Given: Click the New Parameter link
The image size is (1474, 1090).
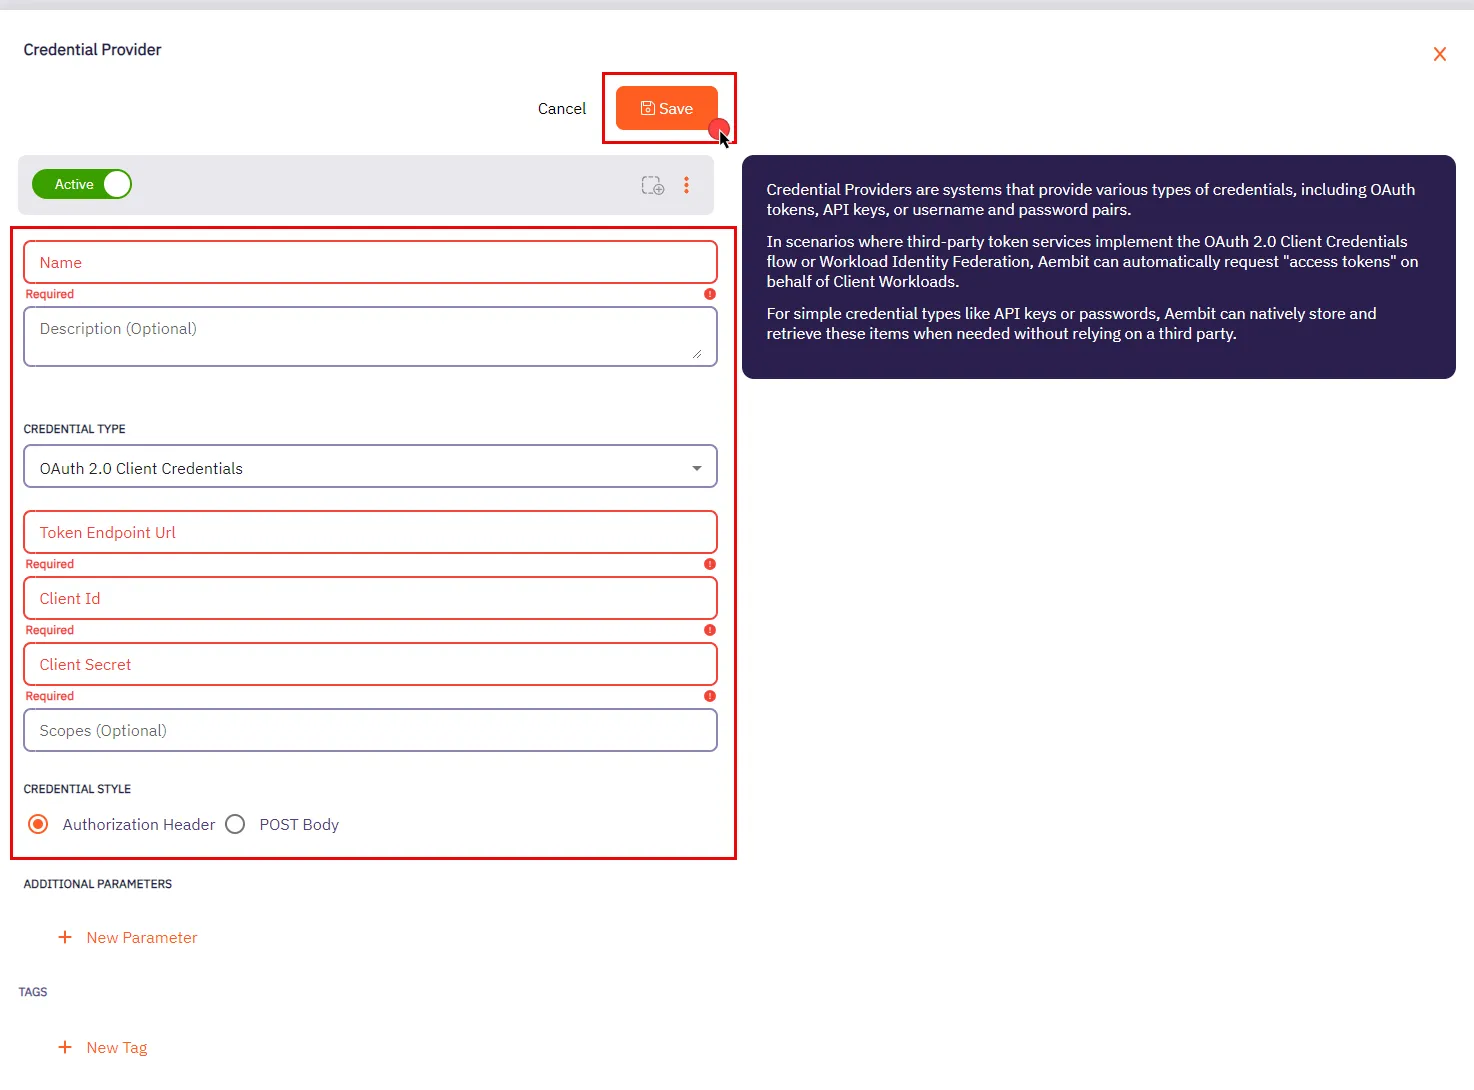Looking at the screenshot, I should point(141,937).
